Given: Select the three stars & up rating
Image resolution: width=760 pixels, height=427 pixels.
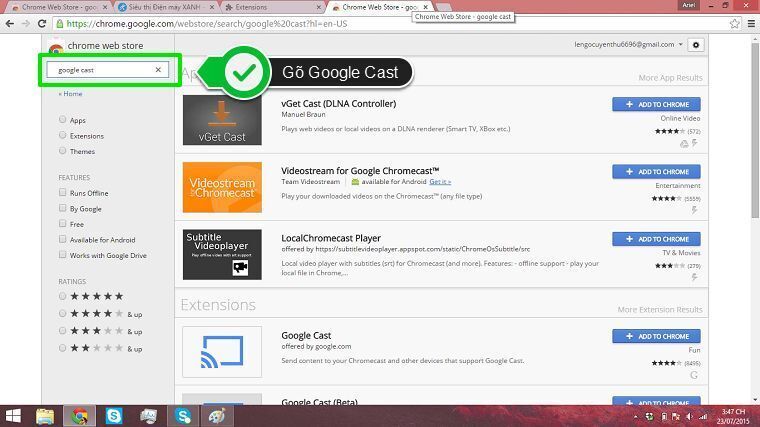Looking at the screenshot, I should tap(63, 331).
